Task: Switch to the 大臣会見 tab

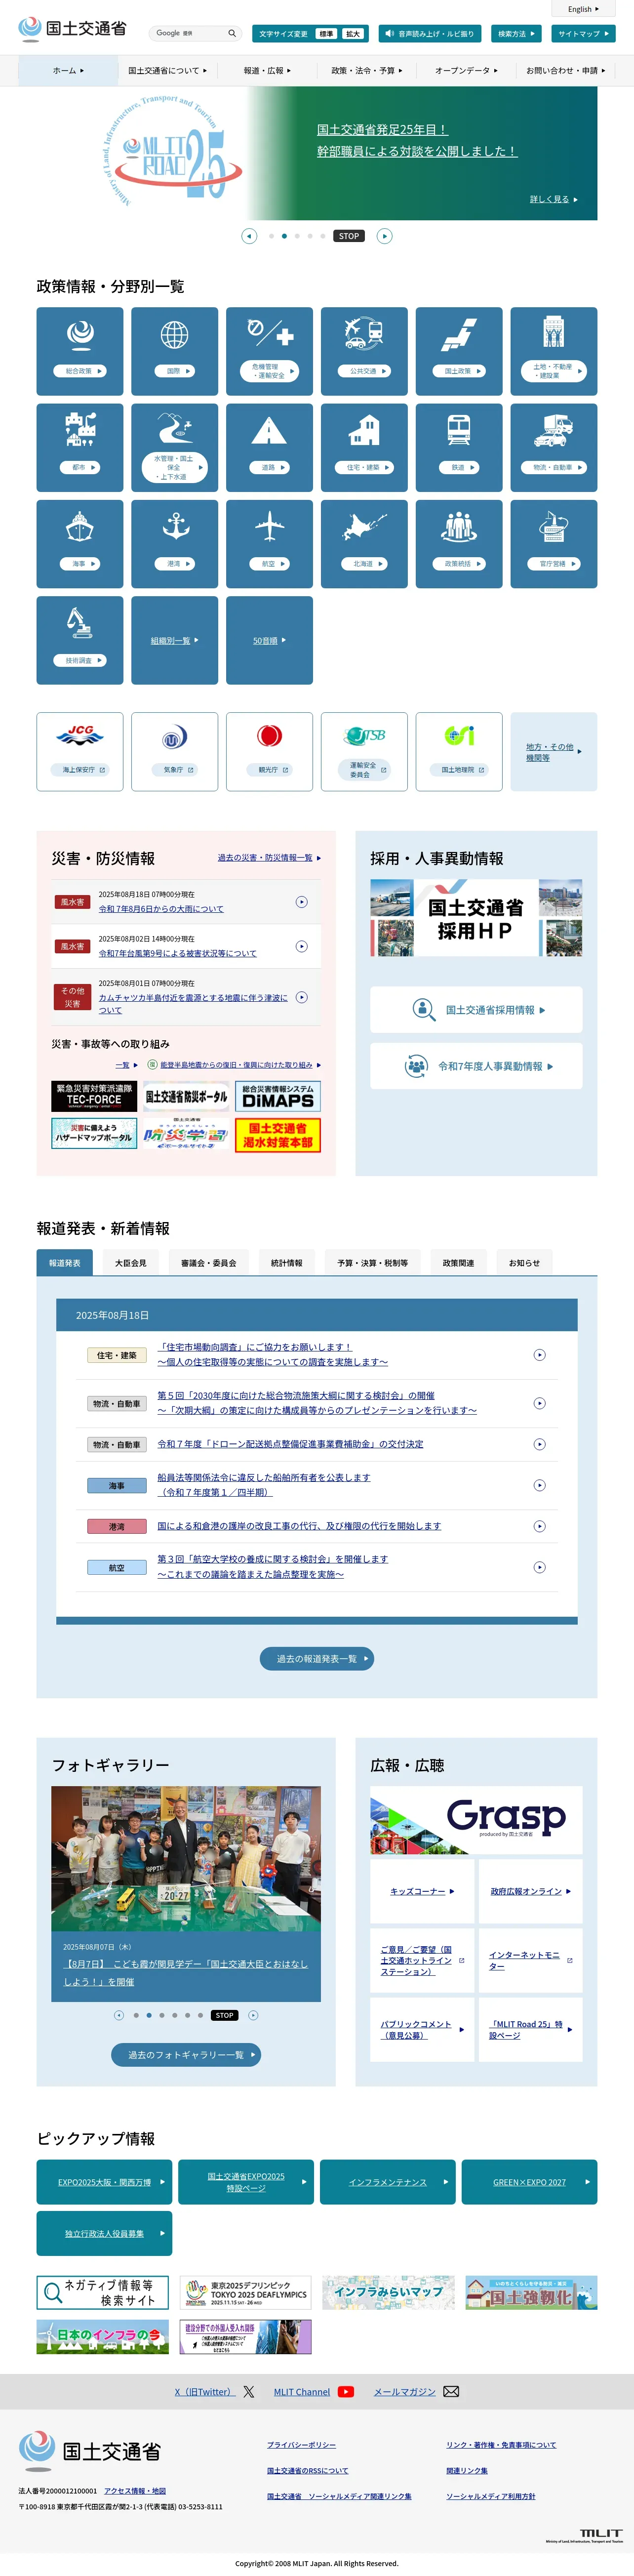Action: [x=130, y=1263]
